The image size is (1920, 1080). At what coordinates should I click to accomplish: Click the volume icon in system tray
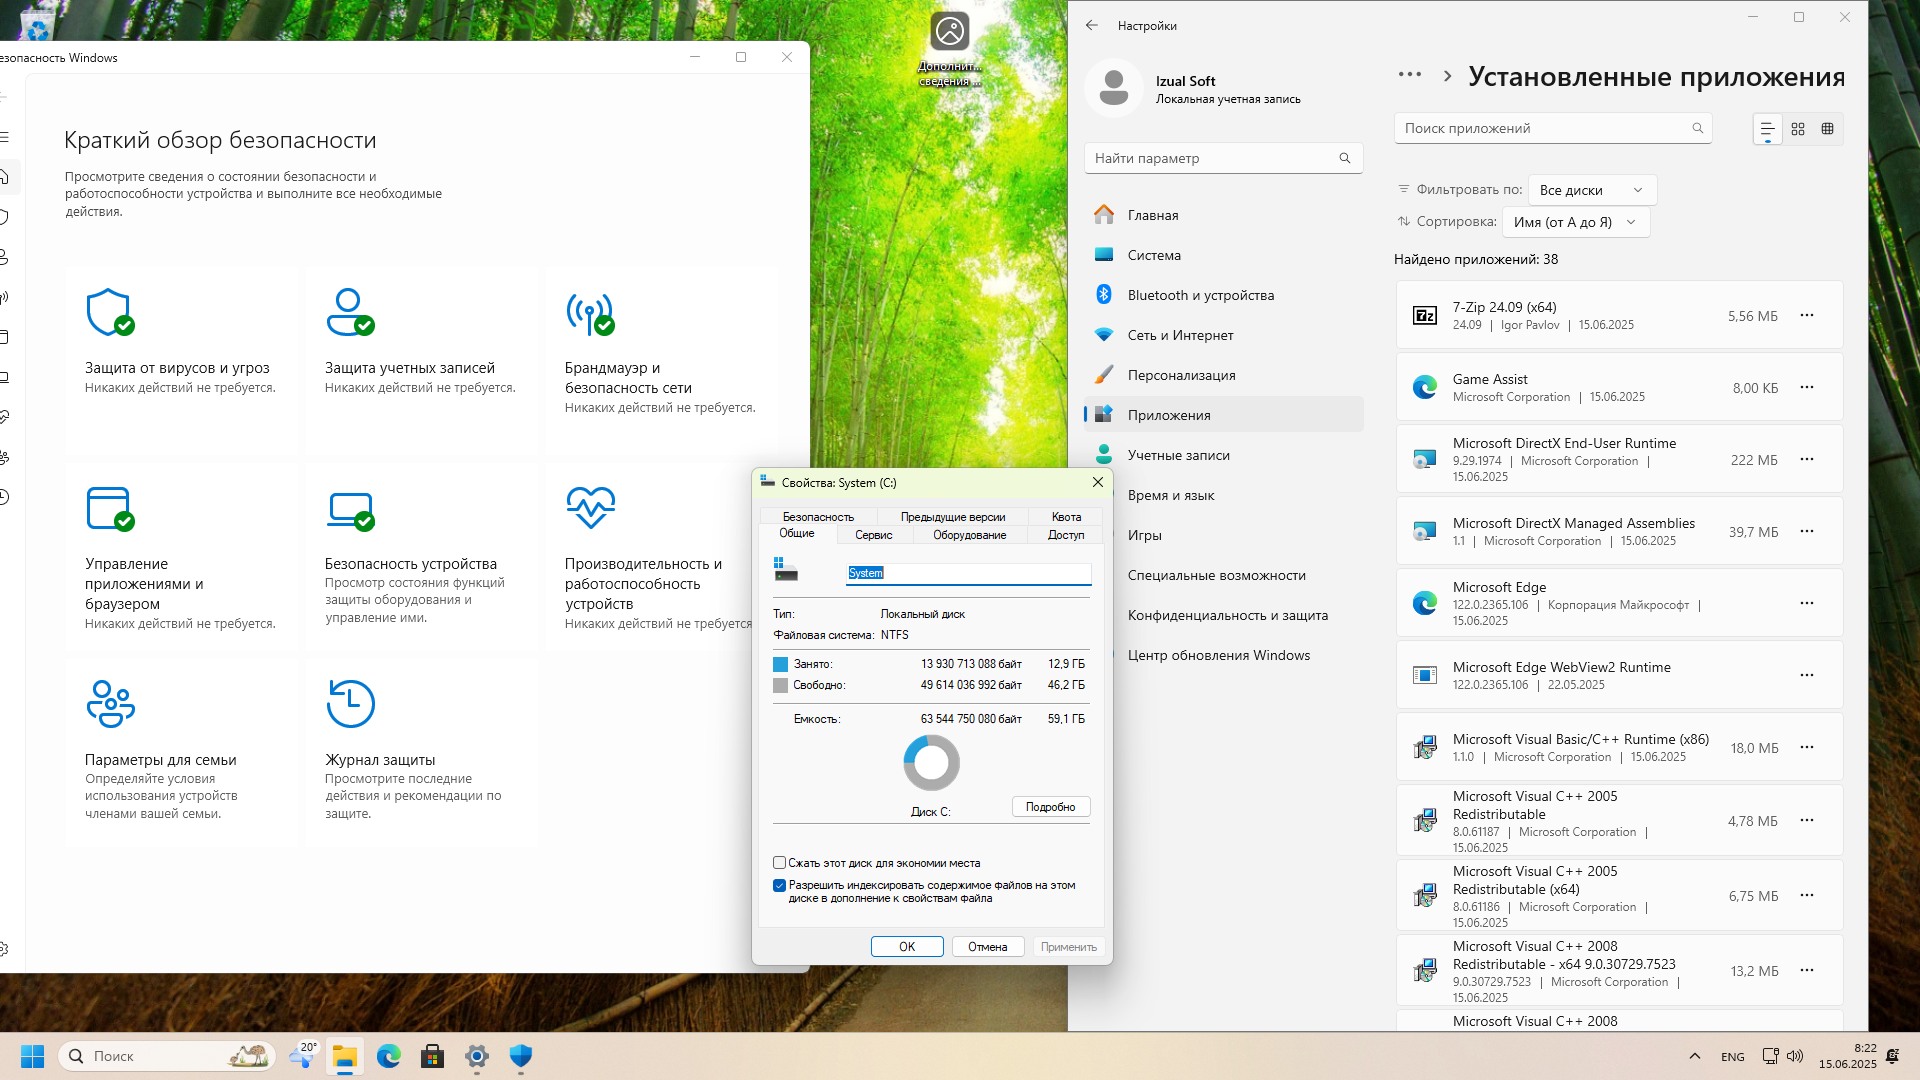tap(1795, 1056)
